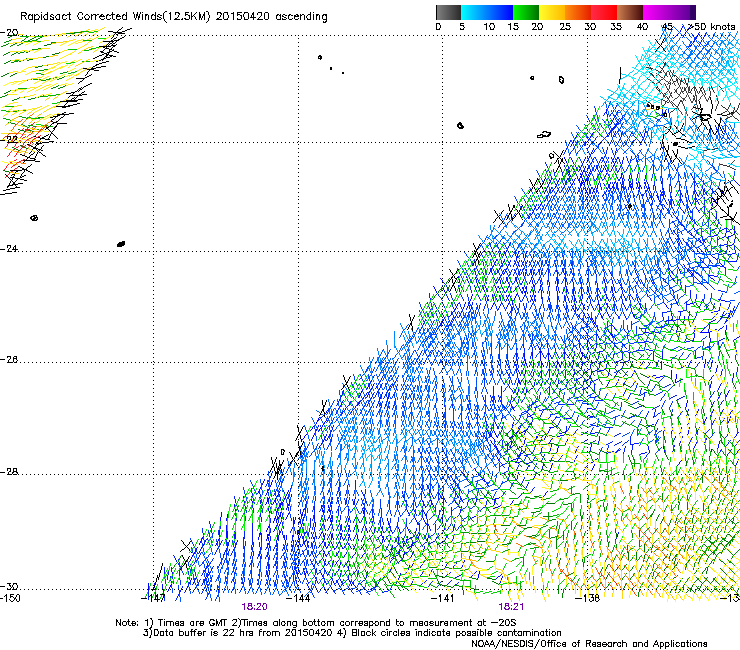Click the 18:20 time label at bottom
The image size is (740, 650).
254,607
